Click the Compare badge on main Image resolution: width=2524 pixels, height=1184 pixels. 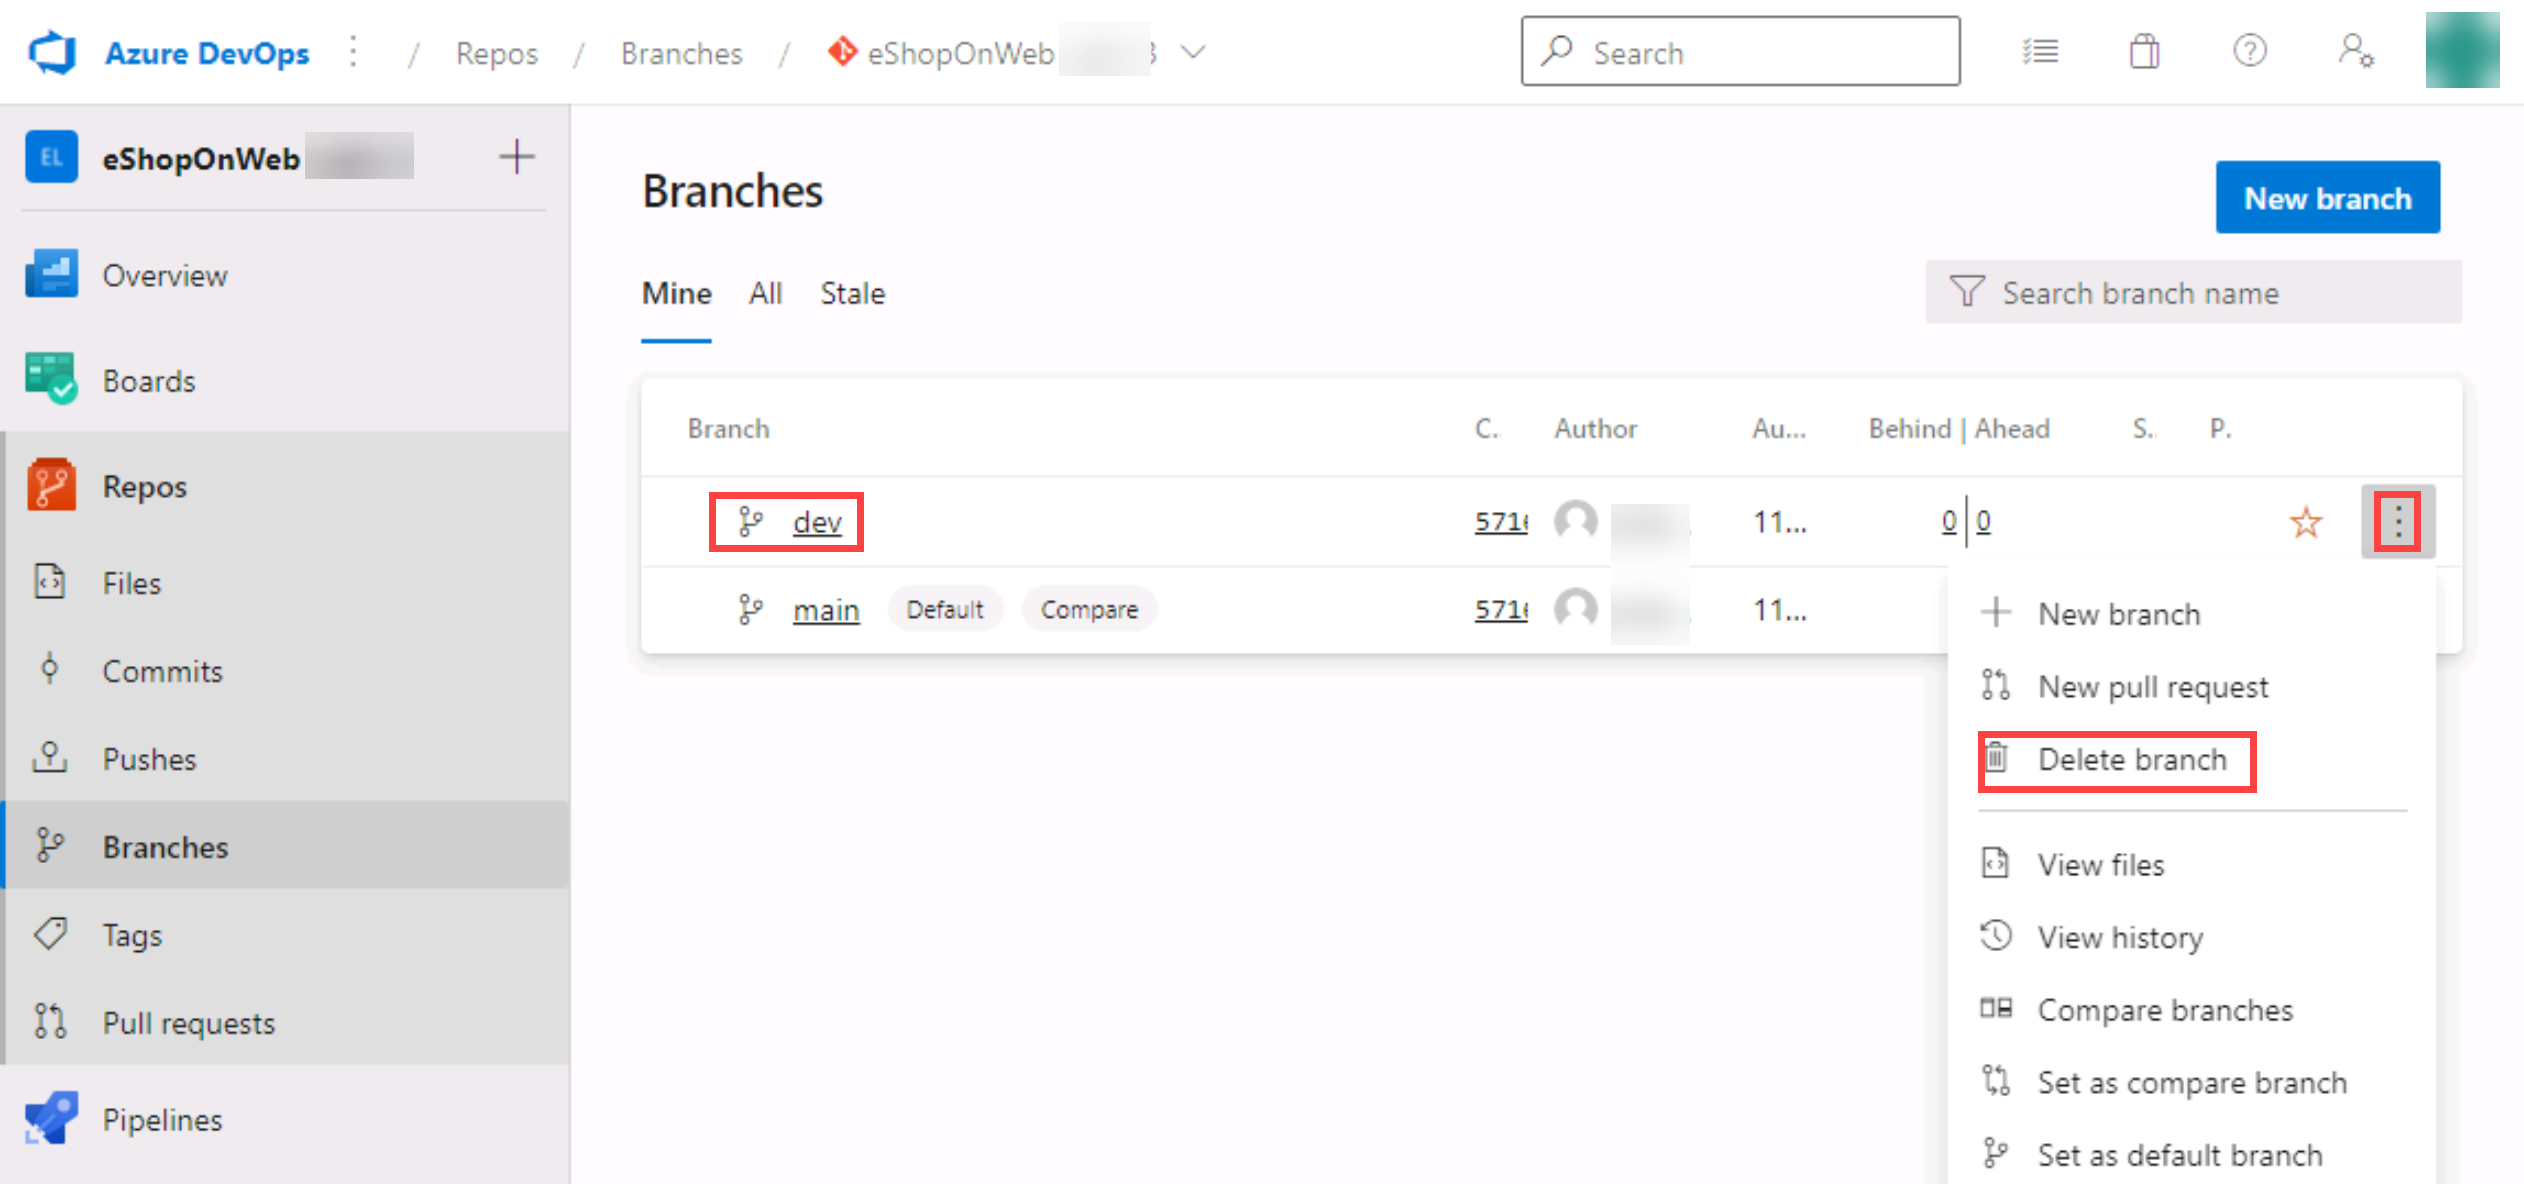click(x=1089, y=609)
